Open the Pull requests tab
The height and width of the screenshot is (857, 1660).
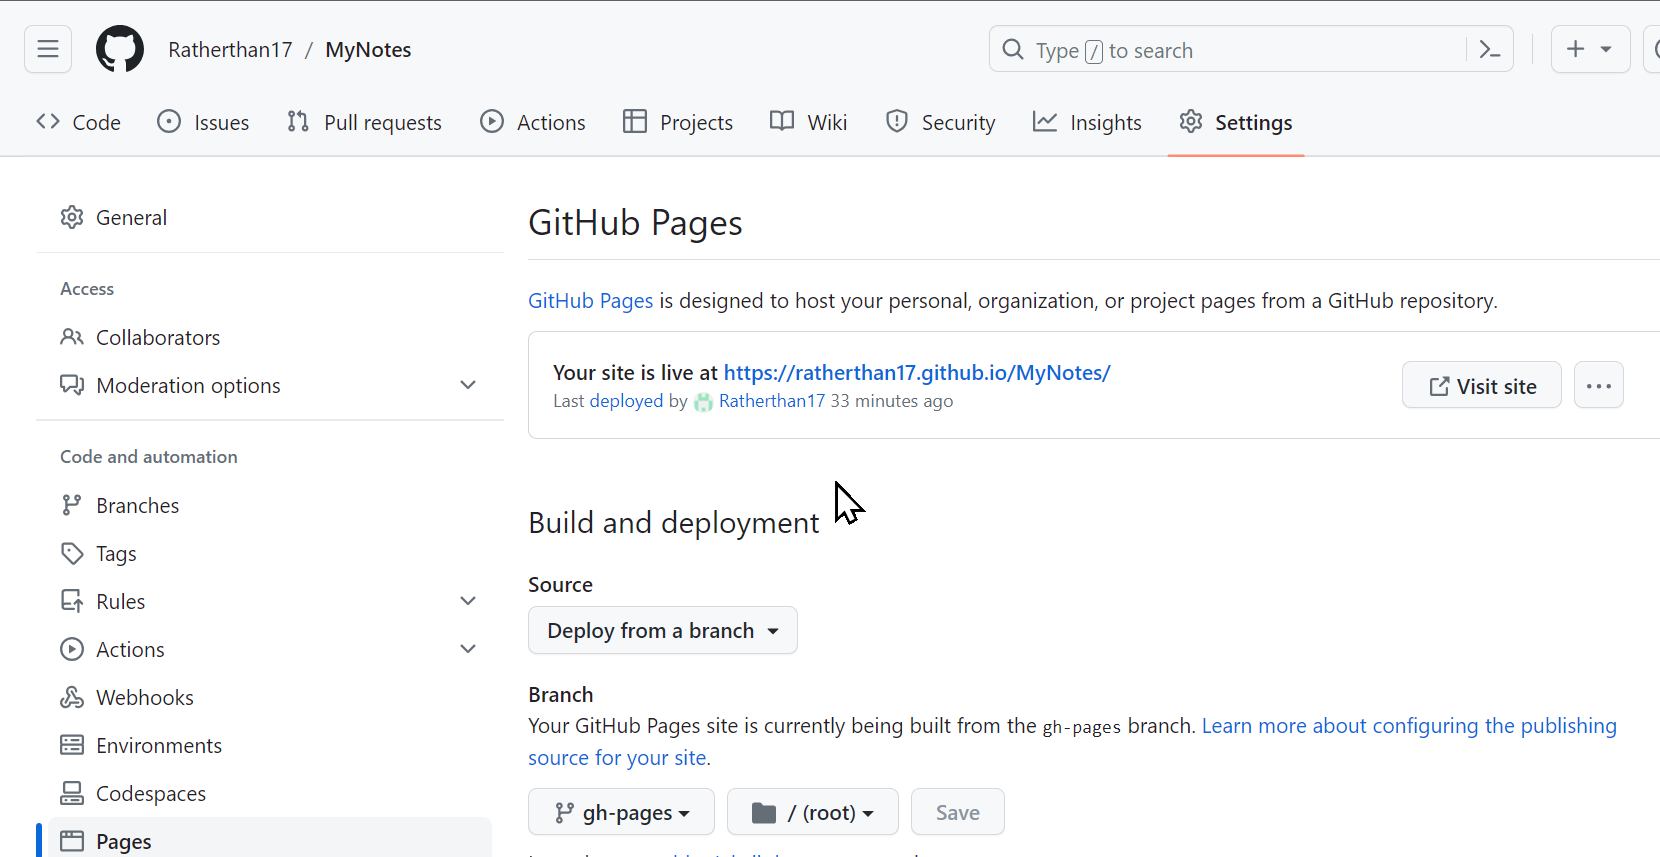click(364, 122)
